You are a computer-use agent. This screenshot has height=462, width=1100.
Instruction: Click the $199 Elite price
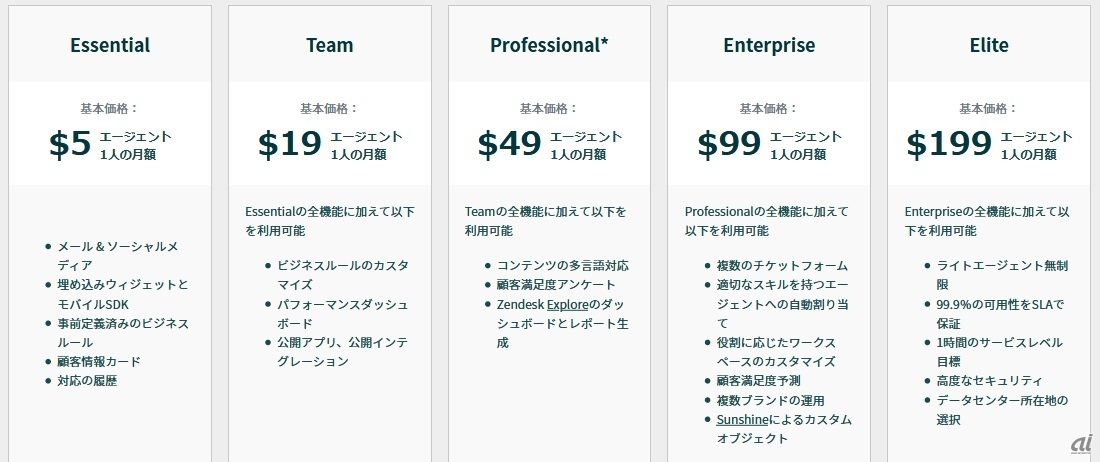[x=949, y=144]
